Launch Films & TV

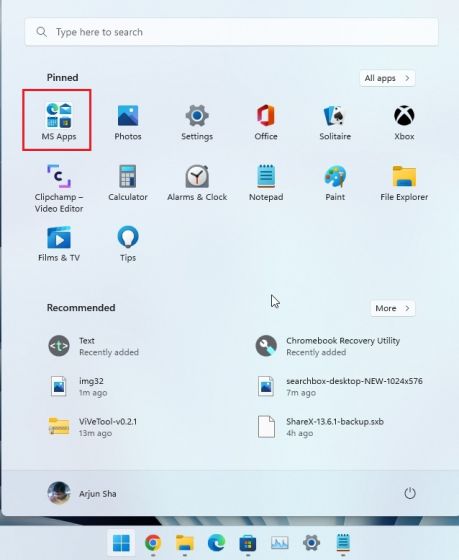tap(59, 244)
